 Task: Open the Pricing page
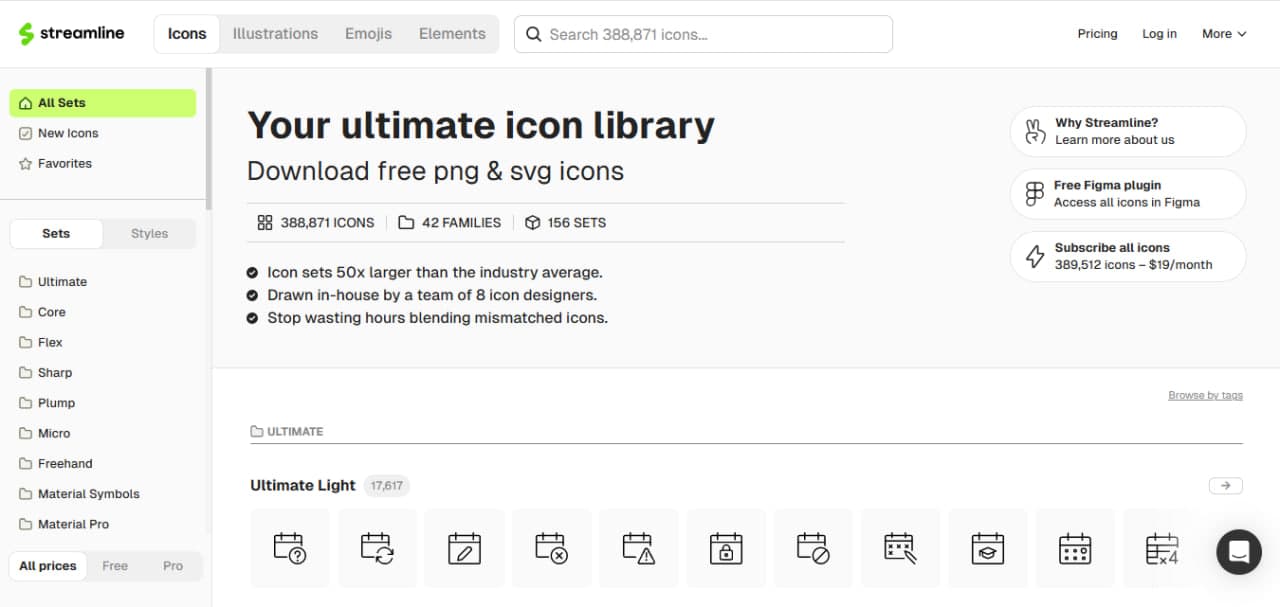(x=1097, y=34)
